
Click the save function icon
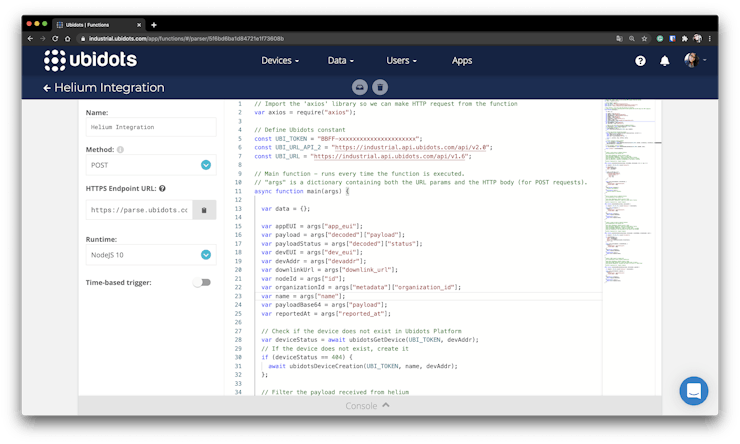point(360,87)
